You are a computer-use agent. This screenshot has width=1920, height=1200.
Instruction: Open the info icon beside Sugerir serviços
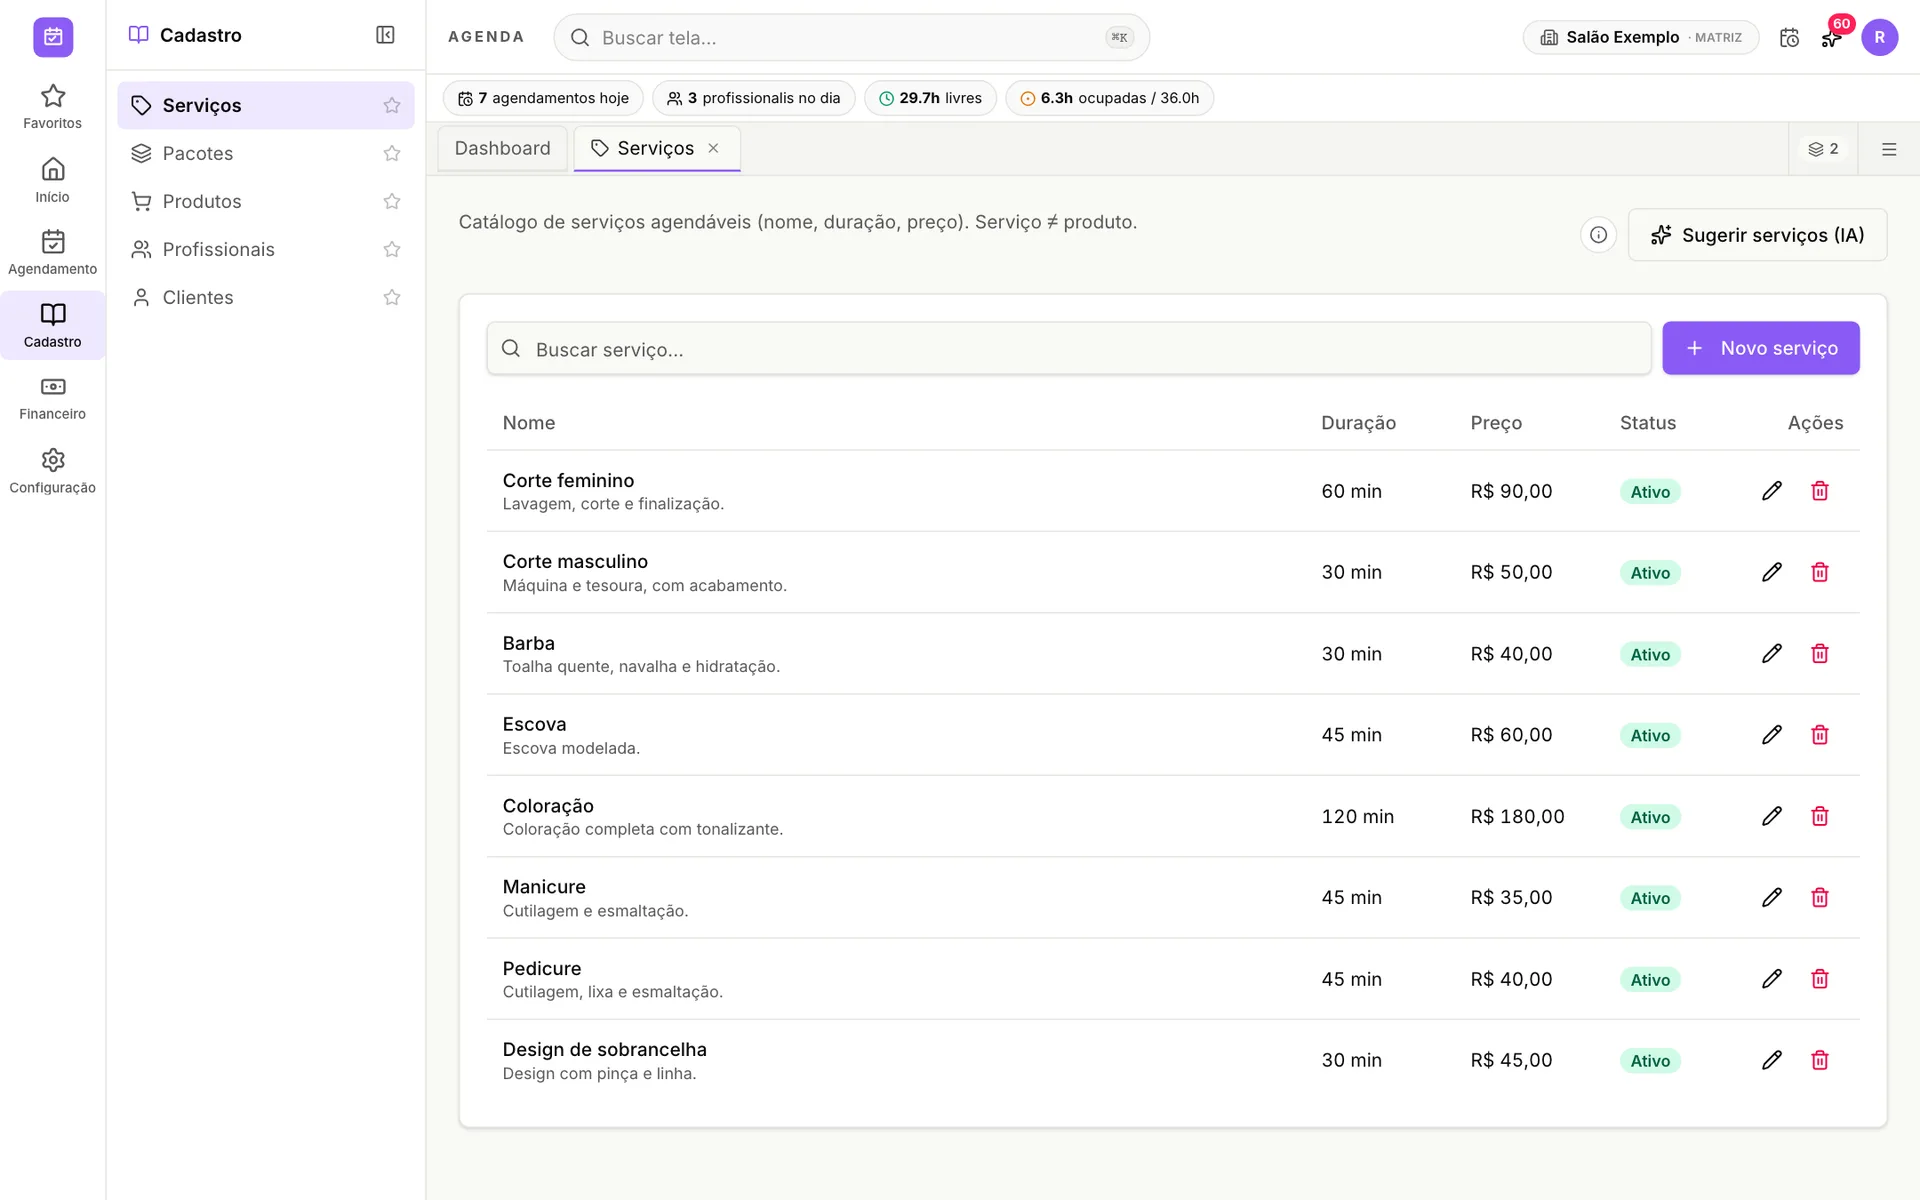coord(1598,235)
